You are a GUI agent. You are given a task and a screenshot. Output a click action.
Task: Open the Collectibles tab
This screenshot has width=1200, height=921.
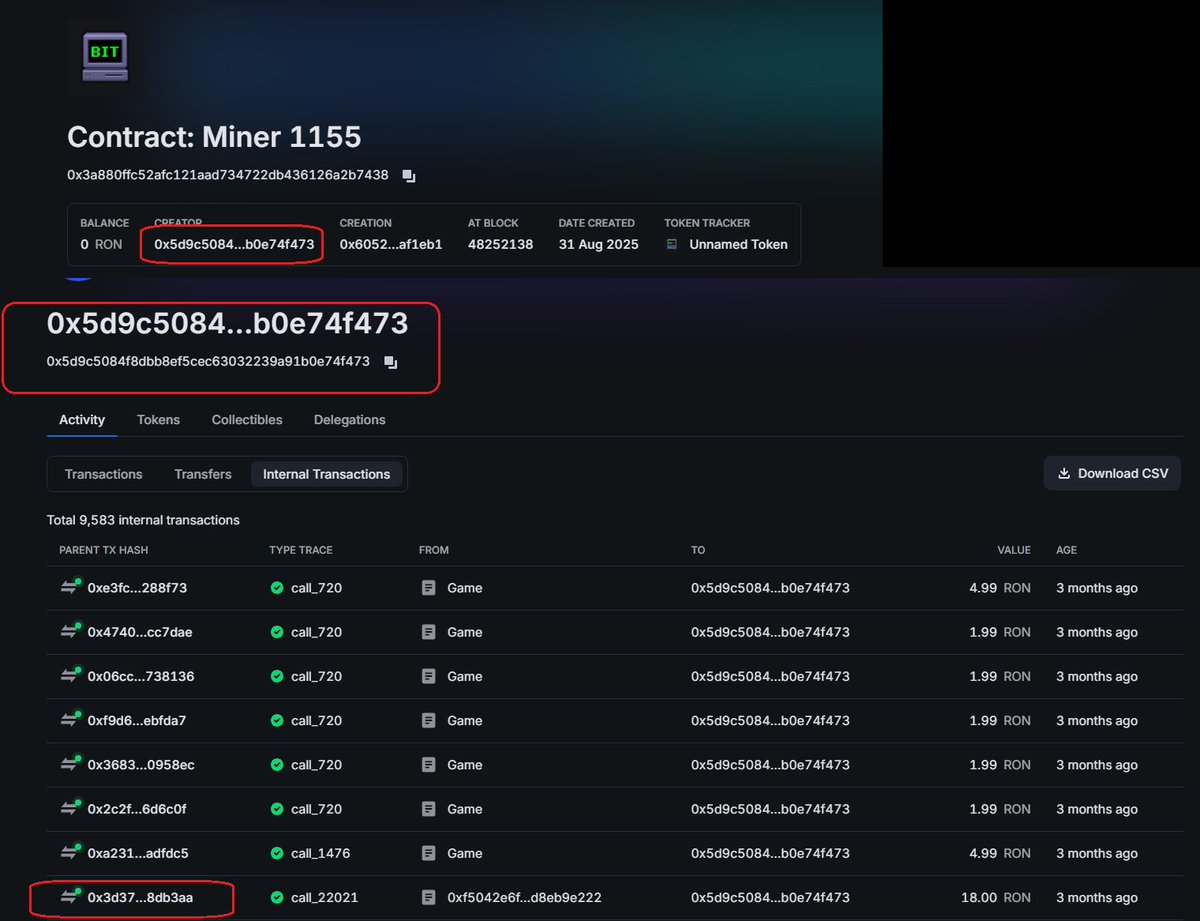(247, 420)
